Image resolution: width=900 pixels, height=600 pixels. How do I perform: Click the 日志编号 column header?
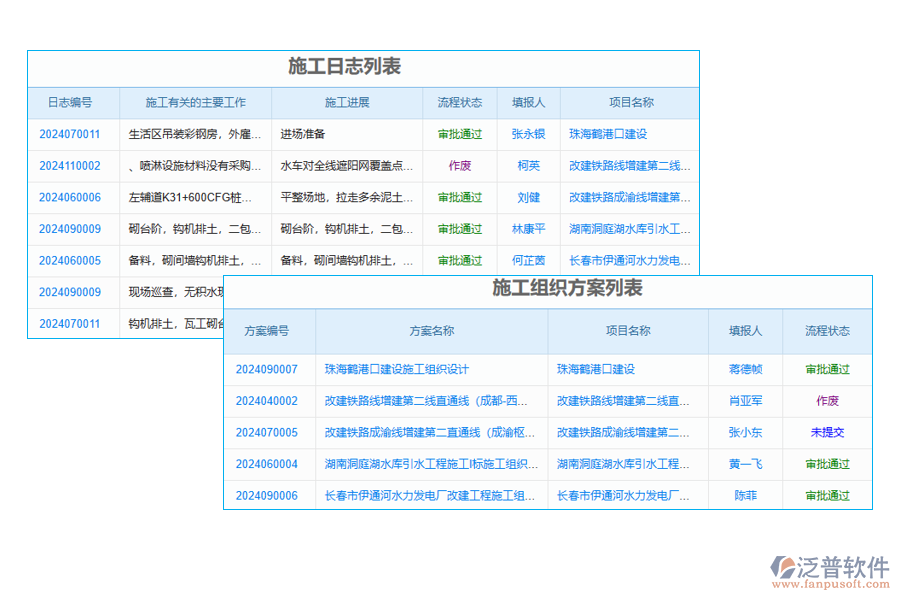click(x=70, y=102)
